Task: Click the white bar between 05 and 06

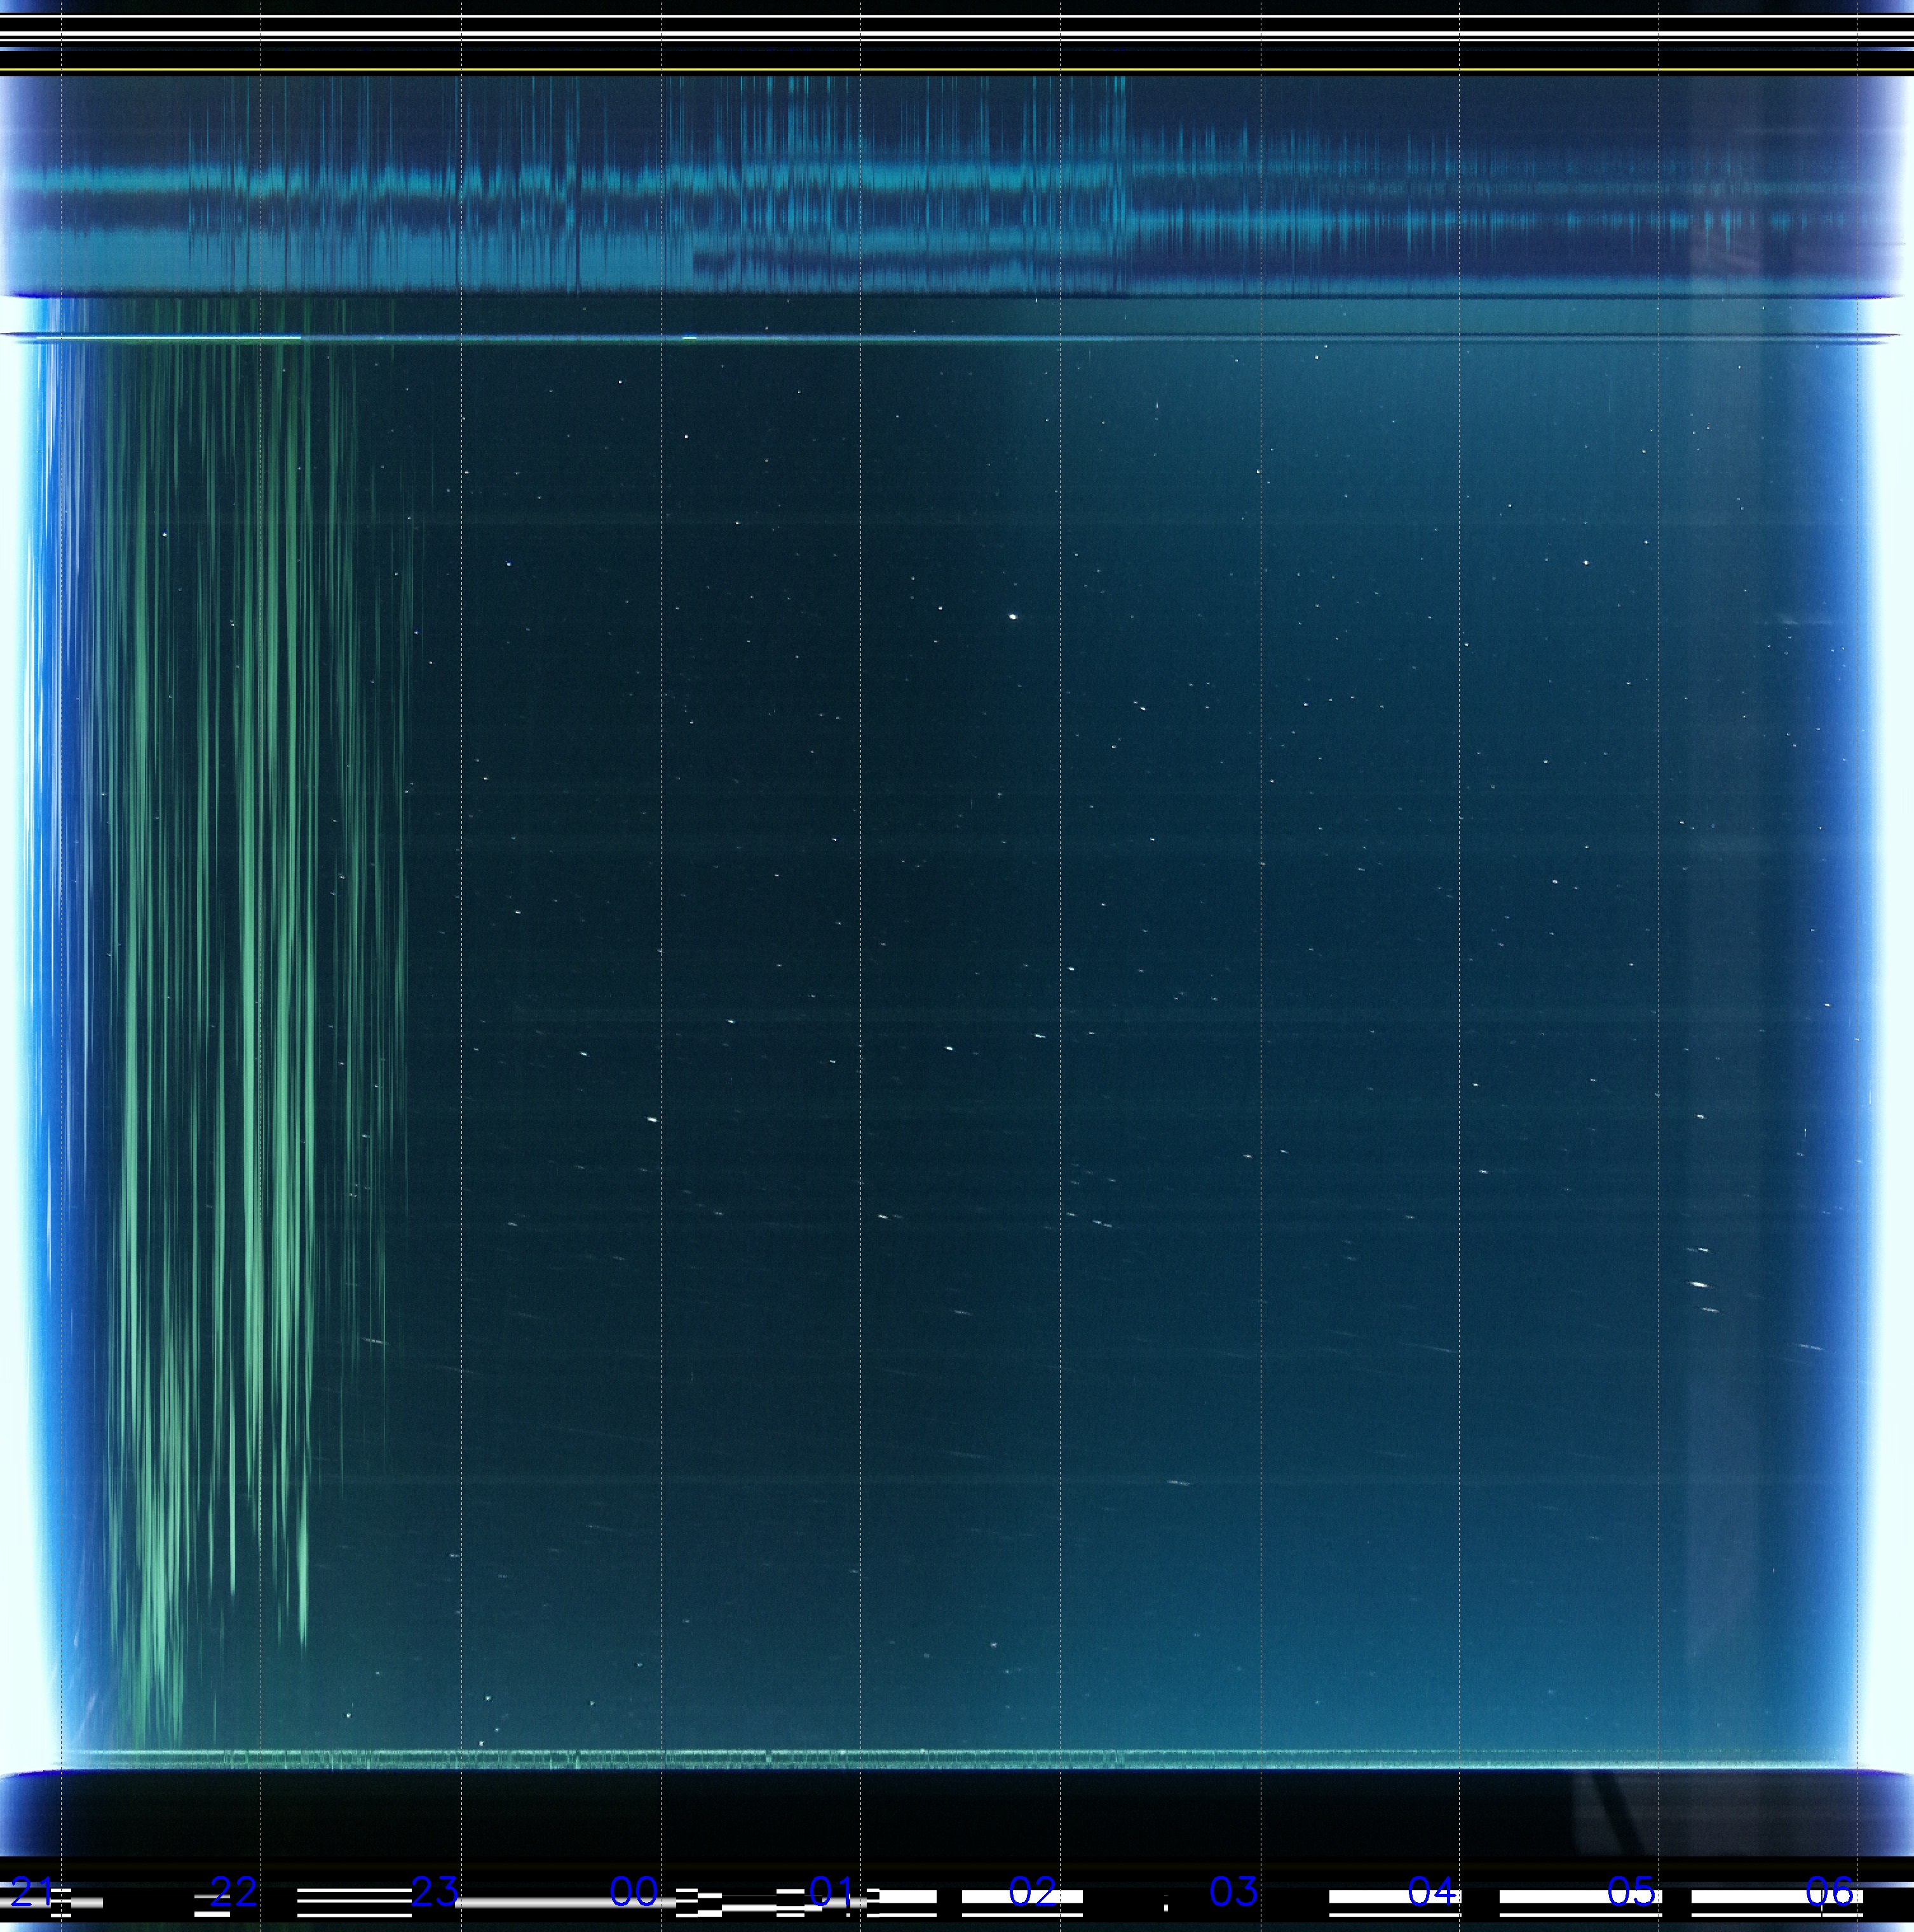Action: tap(1750, 1897)
